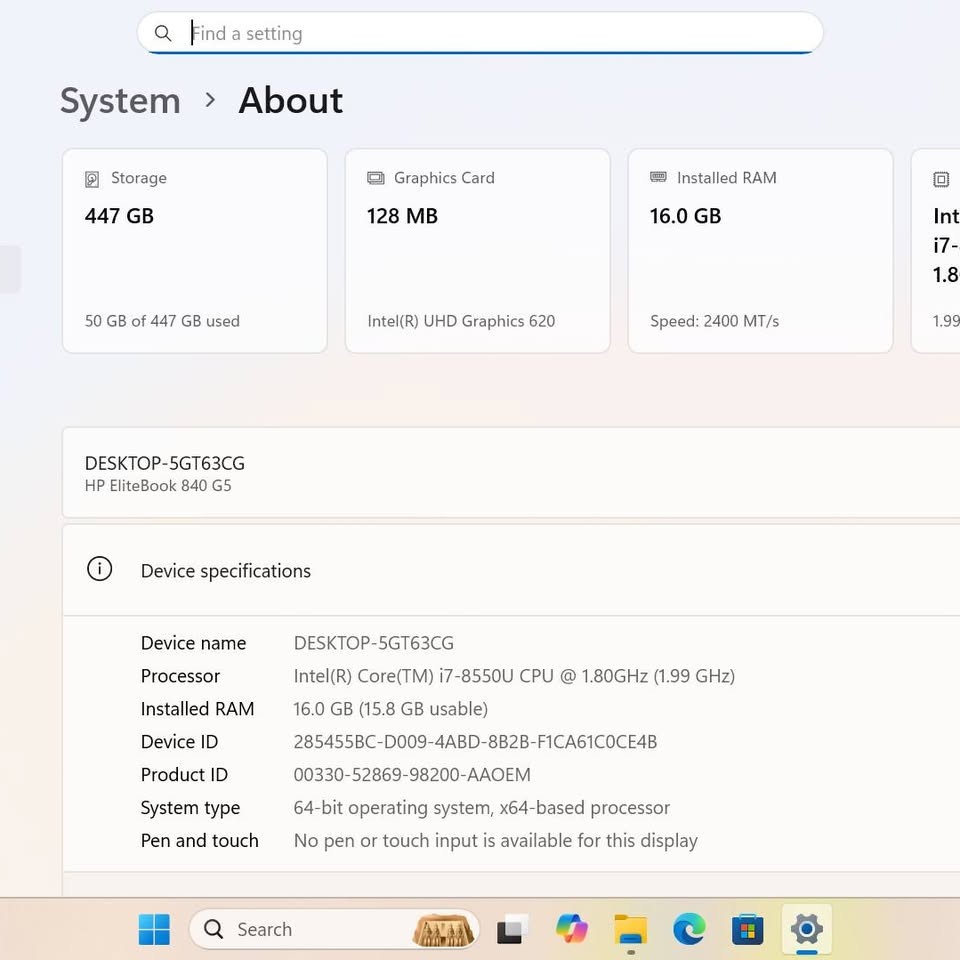Click the Installed RAM label in specifications
960x960 pixels.
point(197,709)
